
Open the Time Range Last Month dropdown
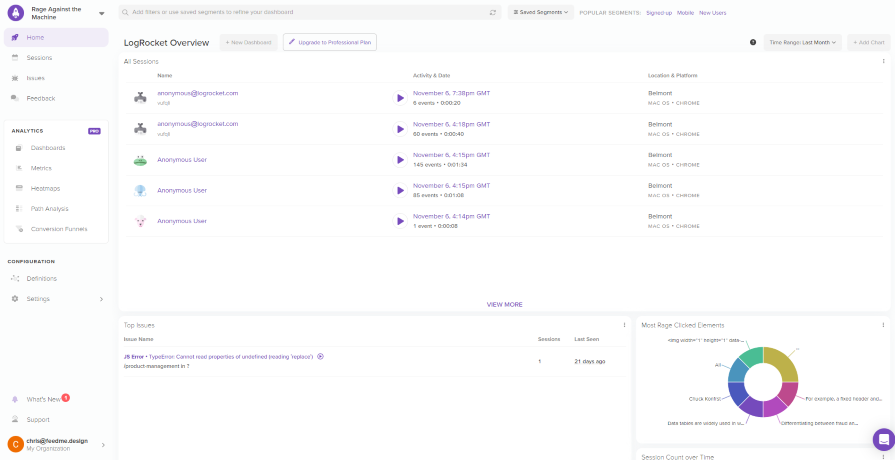click(x=802, y=43)
